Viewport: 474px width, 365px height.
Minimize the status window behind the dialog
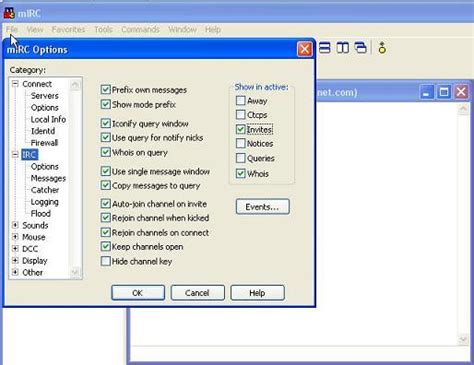click(x=426, y=92)
